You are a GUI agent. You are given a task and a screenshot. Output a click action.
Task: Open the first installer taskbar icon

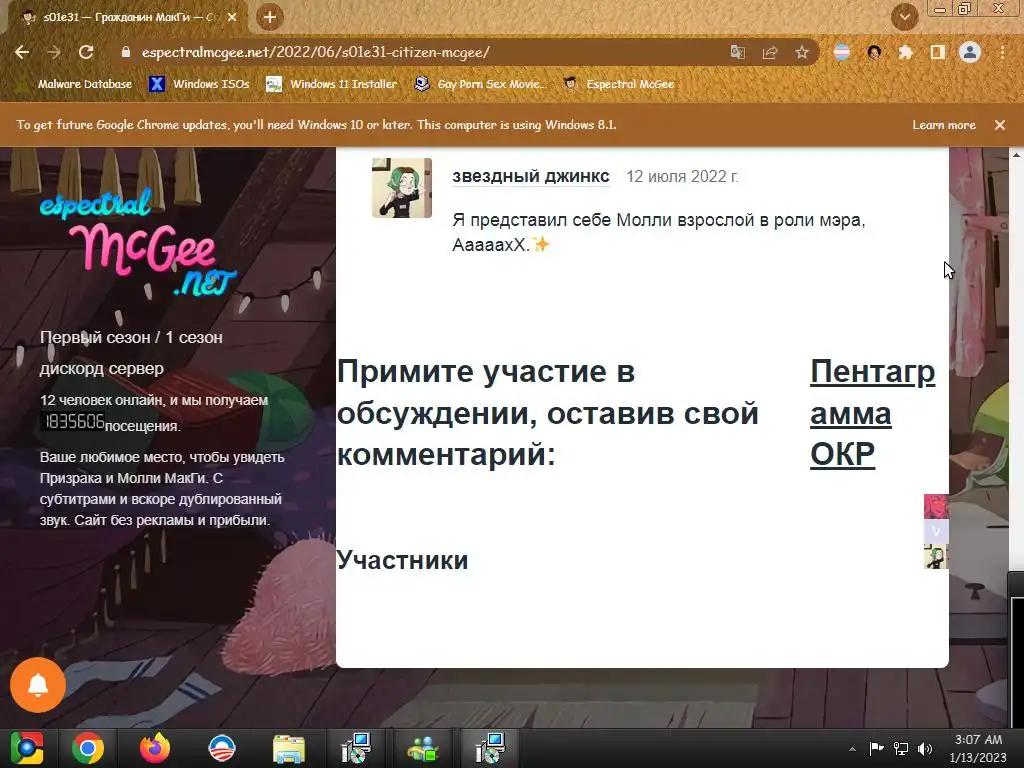point(356,748)
